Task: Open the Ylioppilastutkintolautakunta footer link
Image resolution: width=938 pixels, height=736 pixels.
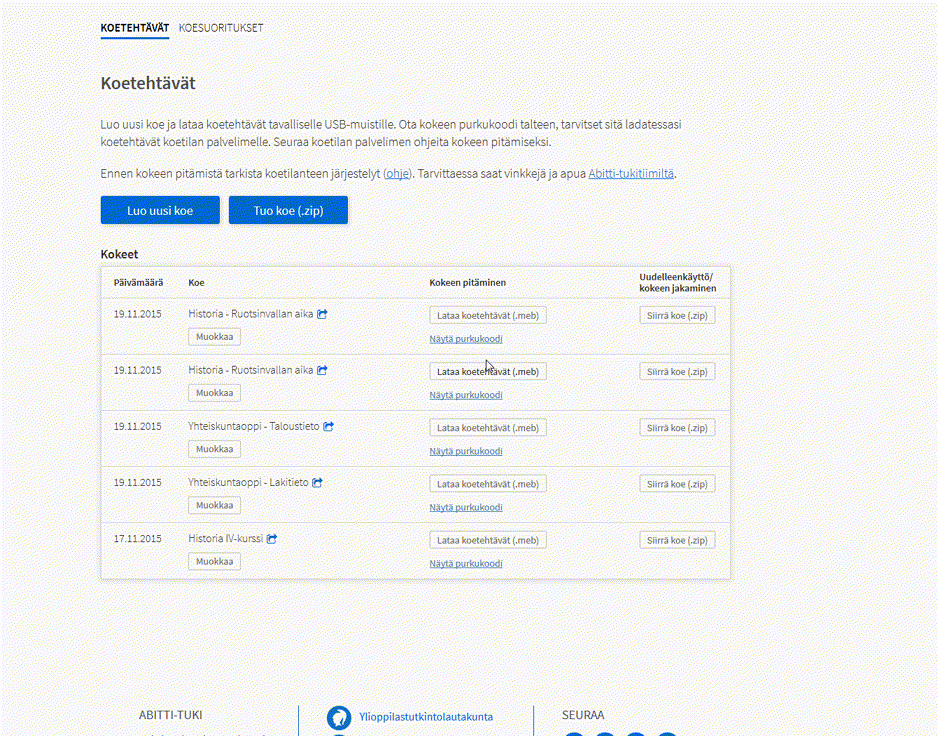Action: pos(426,717)
